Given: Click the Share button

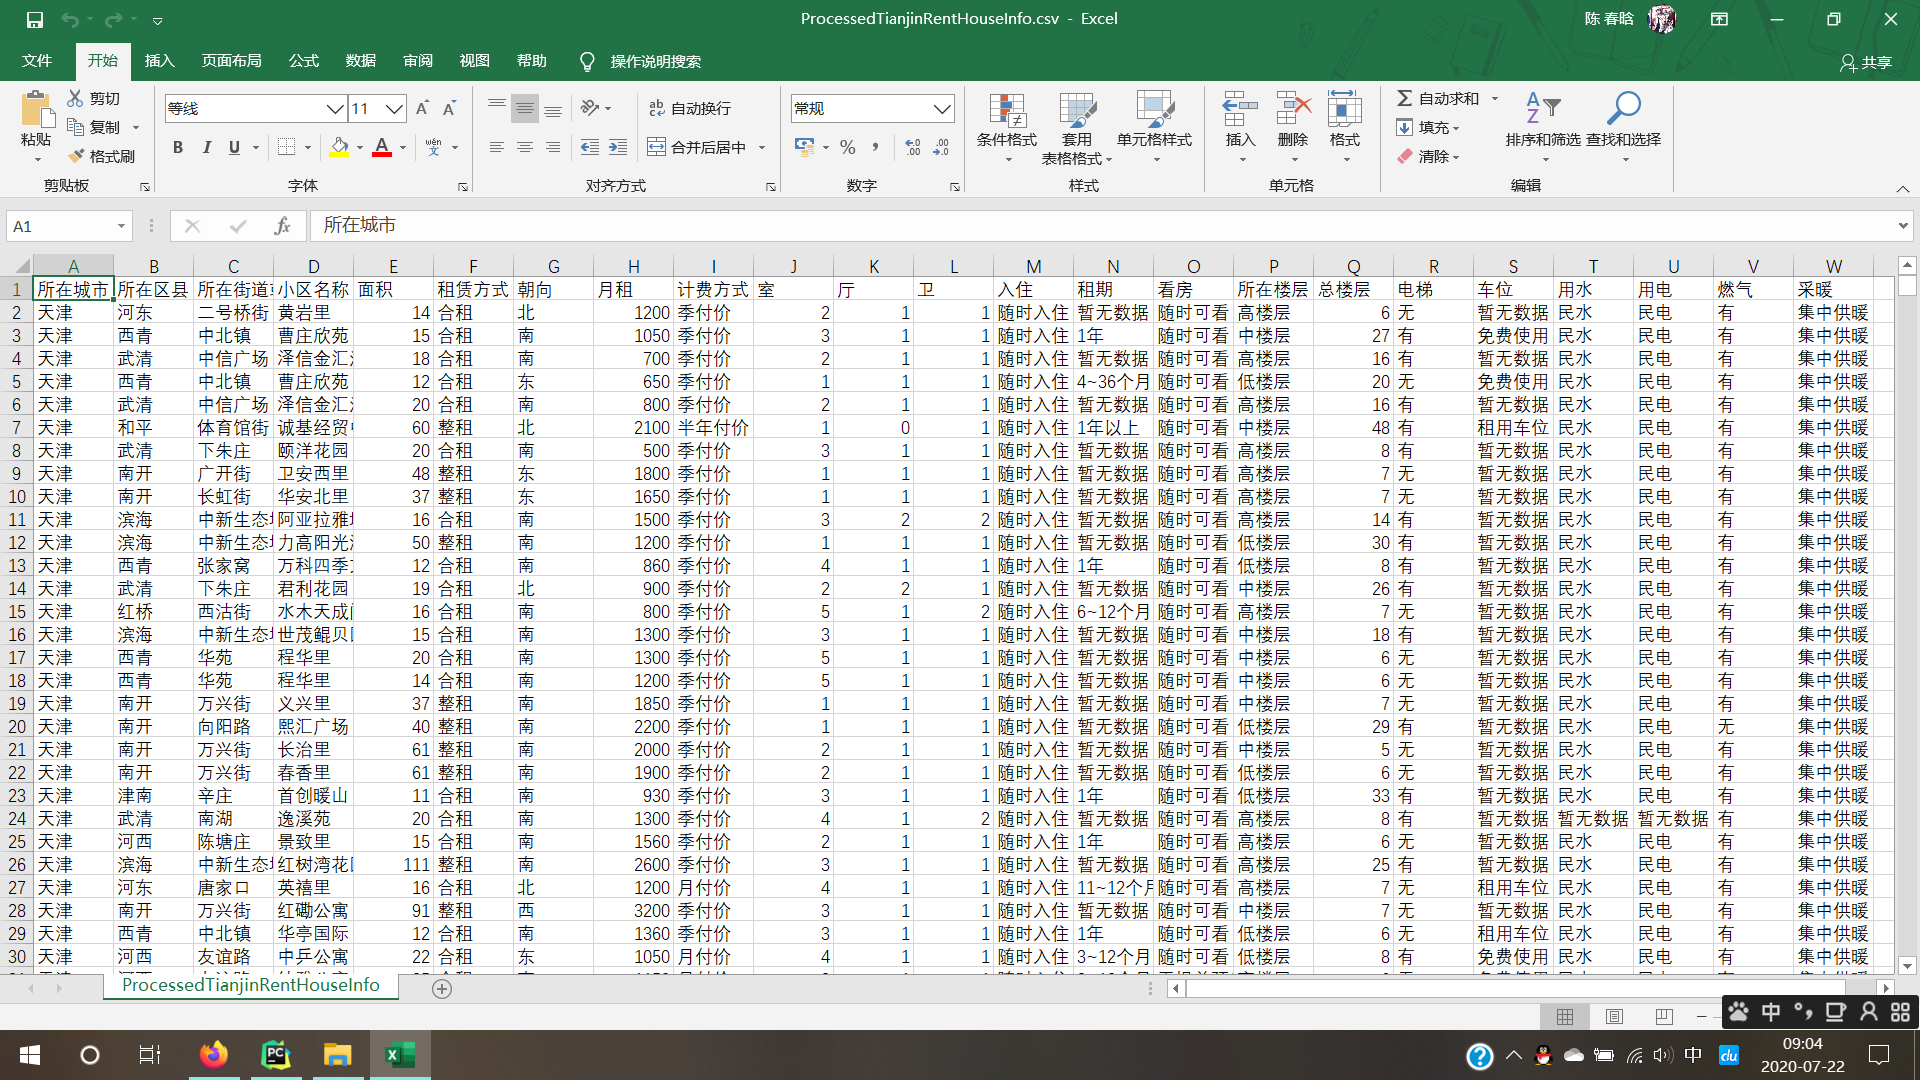Looking at the screenshot, I should [1866, 62].
